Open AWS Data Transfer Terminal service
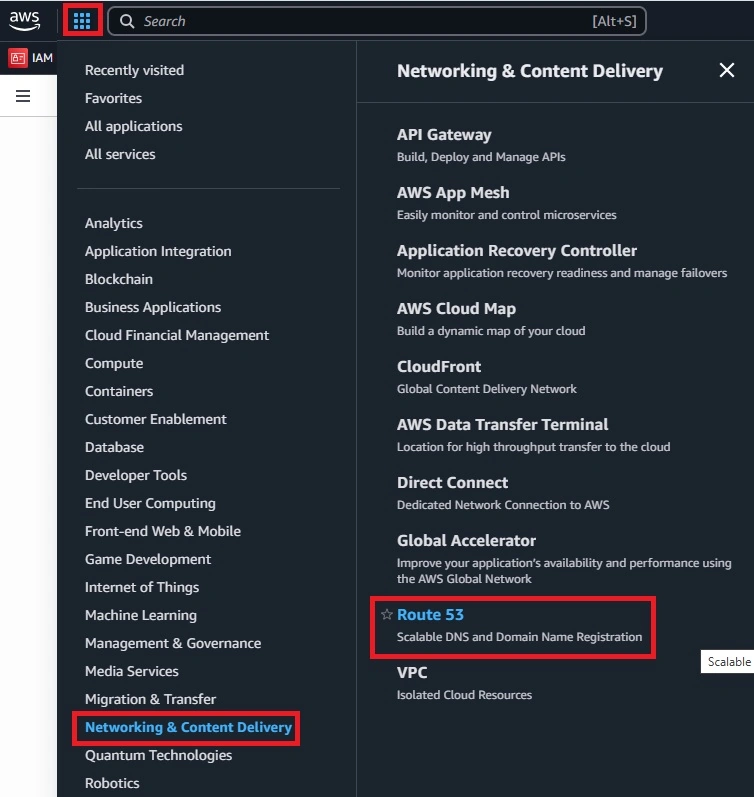This screenshot has height=797, width=754. pos(502,424)
